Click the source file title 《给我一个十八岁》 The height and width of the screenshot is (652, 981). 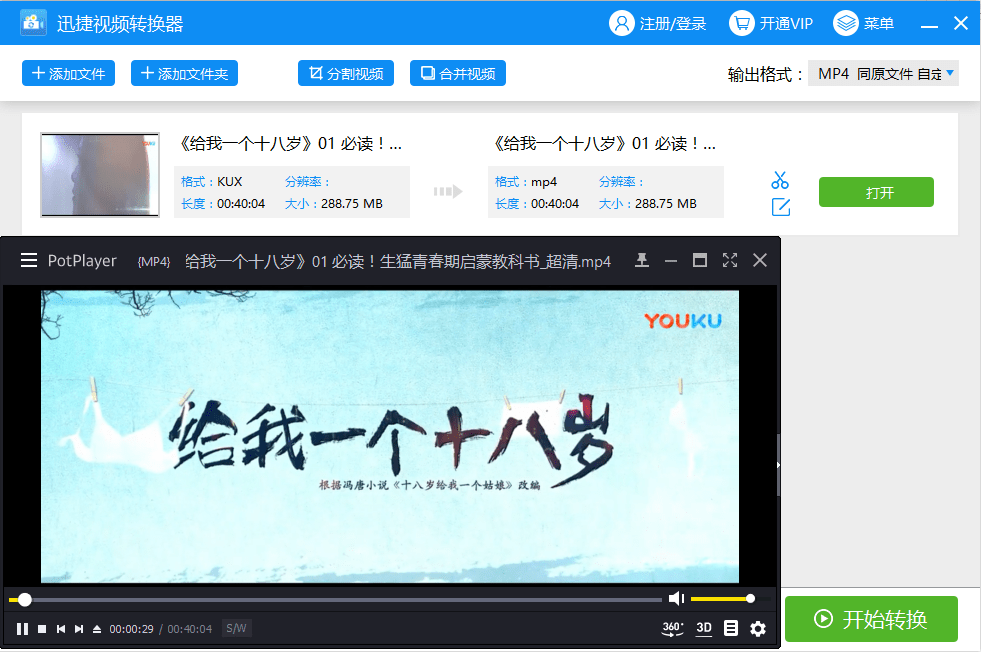[290, 144]
